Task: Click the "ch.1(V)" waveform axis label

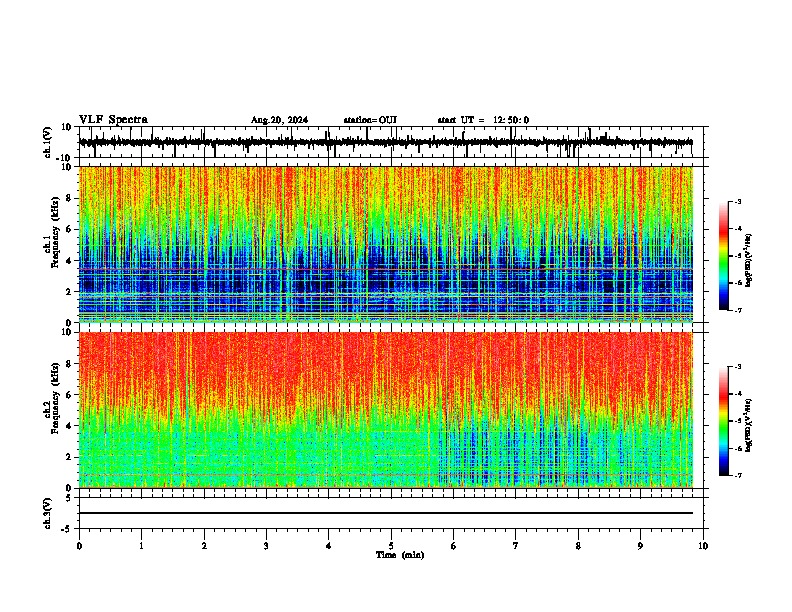Action: 48,142
